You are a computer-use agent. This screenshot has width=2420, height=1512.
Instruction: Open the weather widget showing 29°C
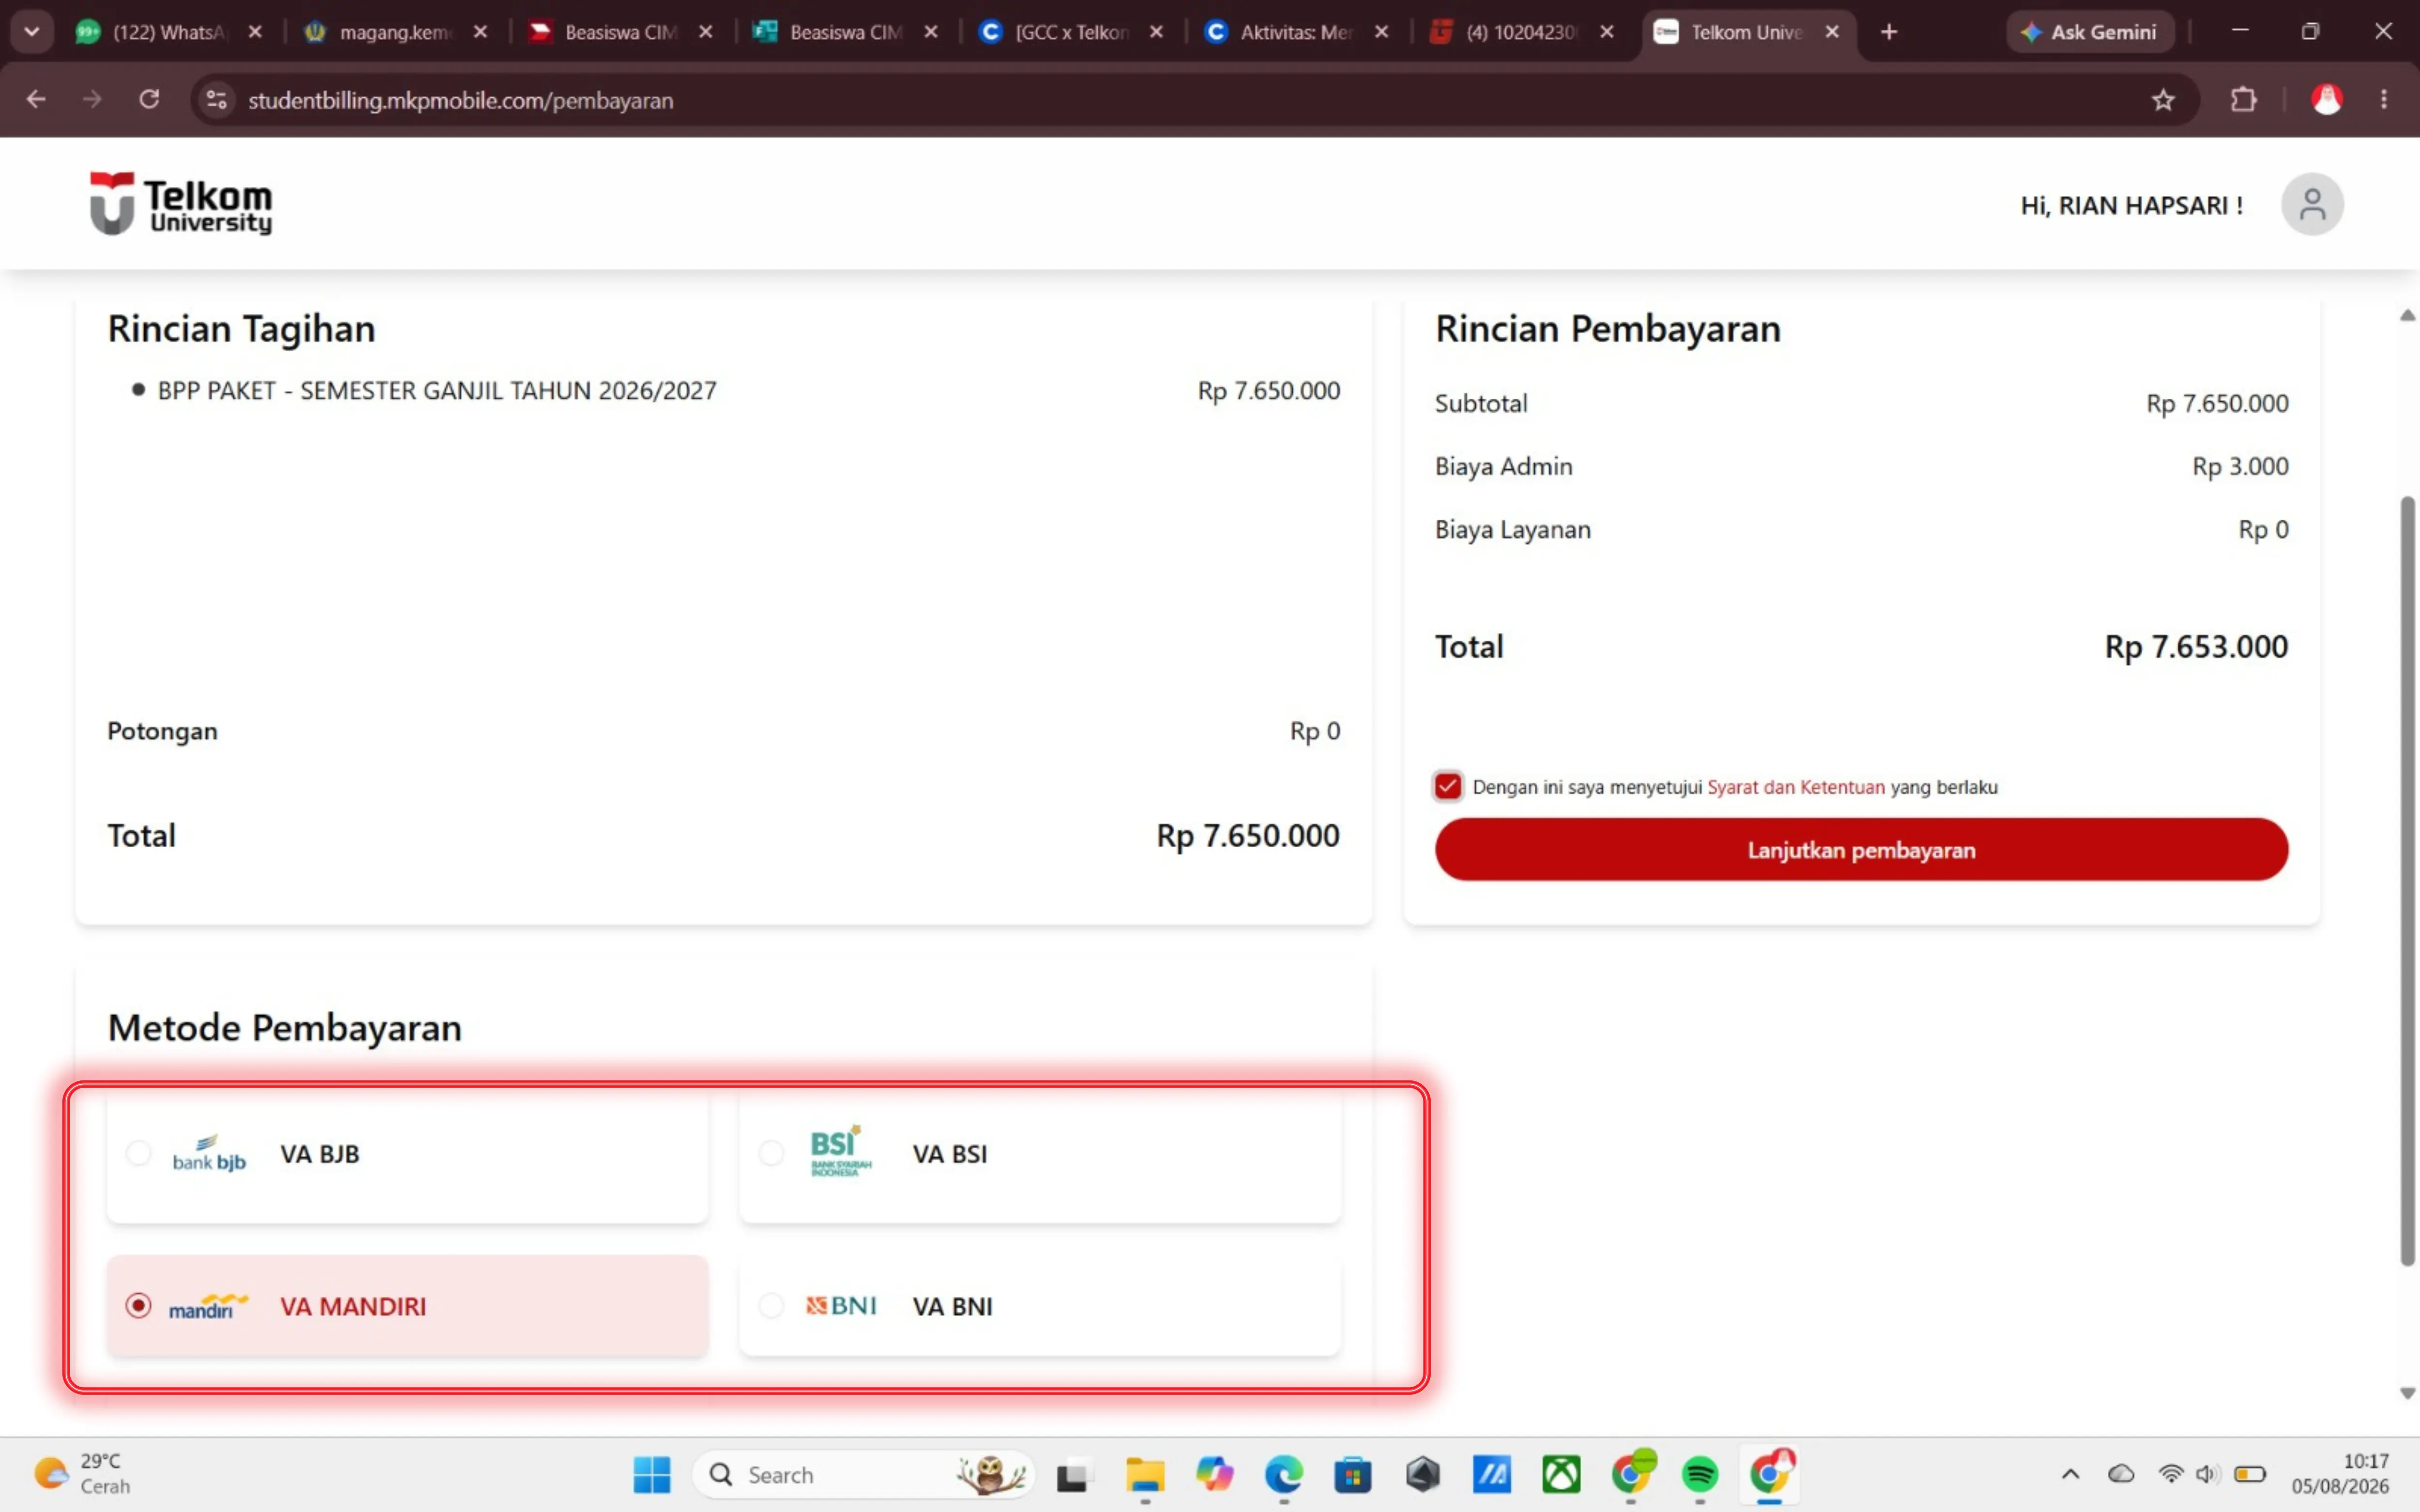coord(82,1474)
